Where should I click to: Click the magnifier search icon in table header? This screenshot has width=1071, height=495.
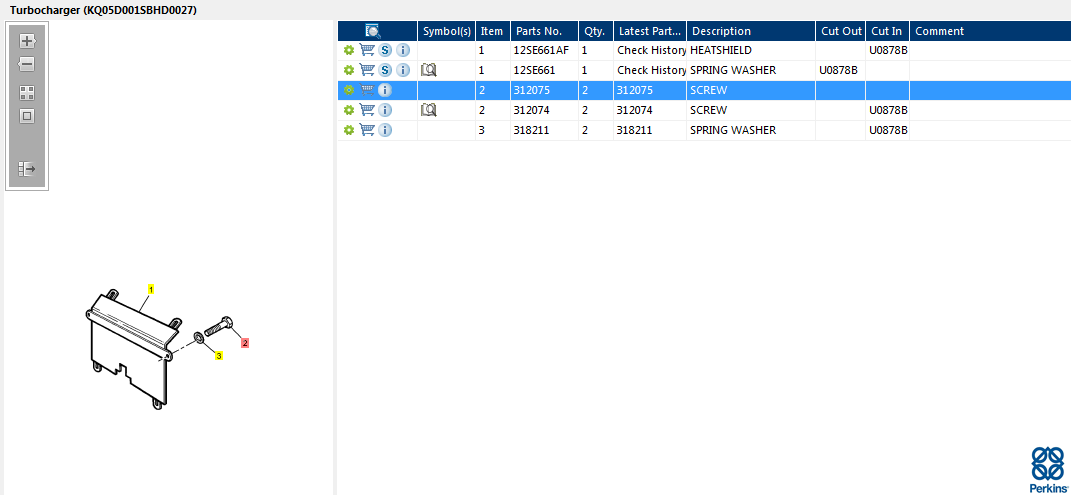(x=373, y=31)
